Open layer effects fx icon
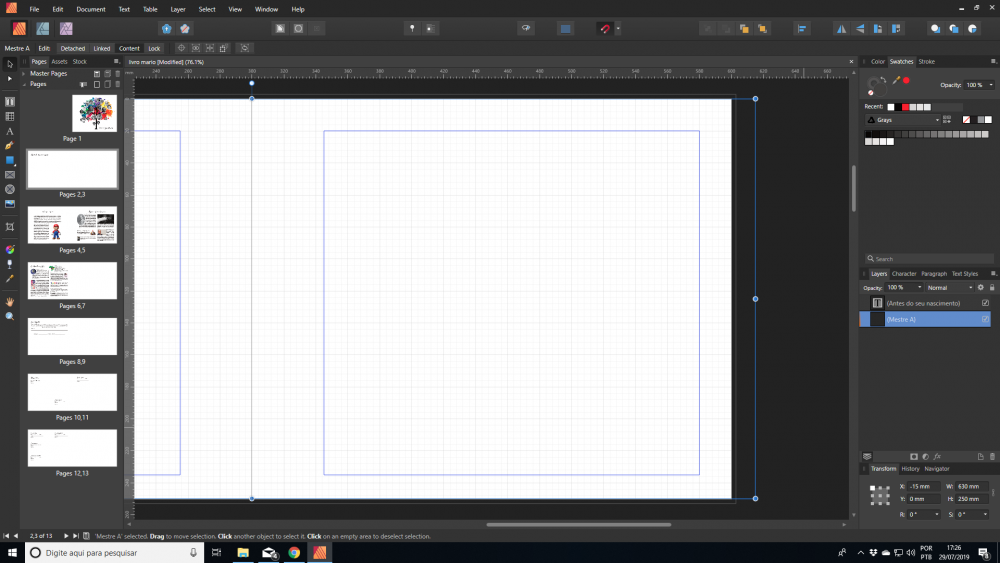 pyautogui.click(x=937, y=456)
